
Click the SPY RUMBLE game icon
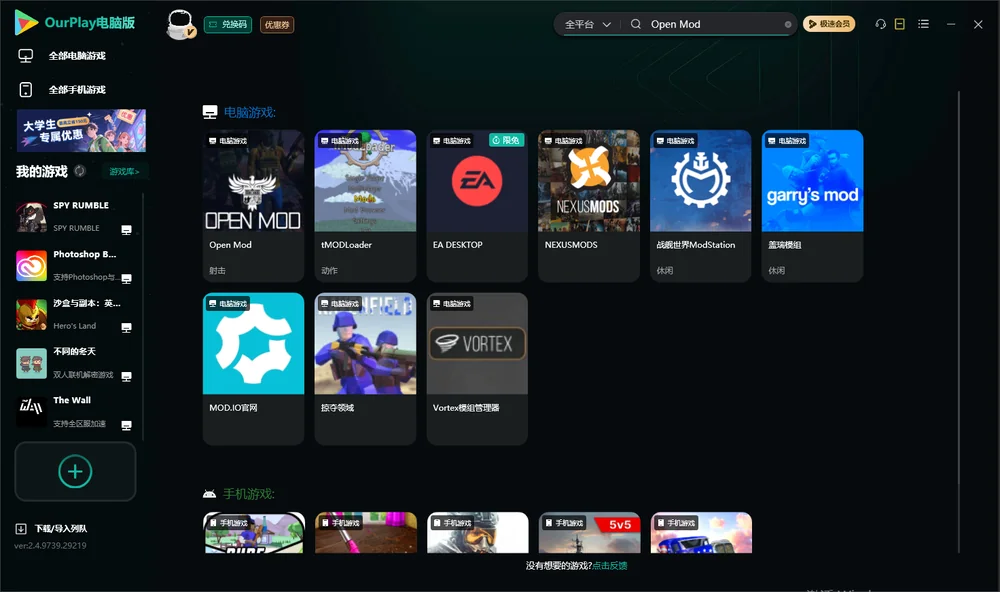(31, 217)
